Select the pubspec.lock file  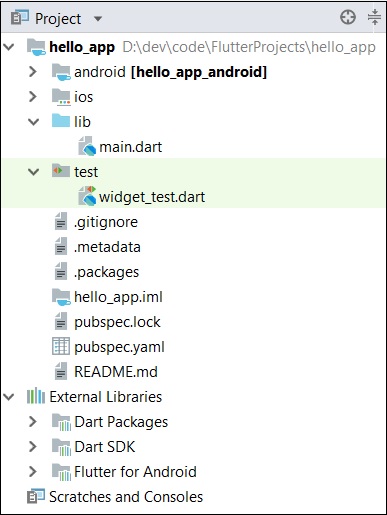(x=117, y=322)
